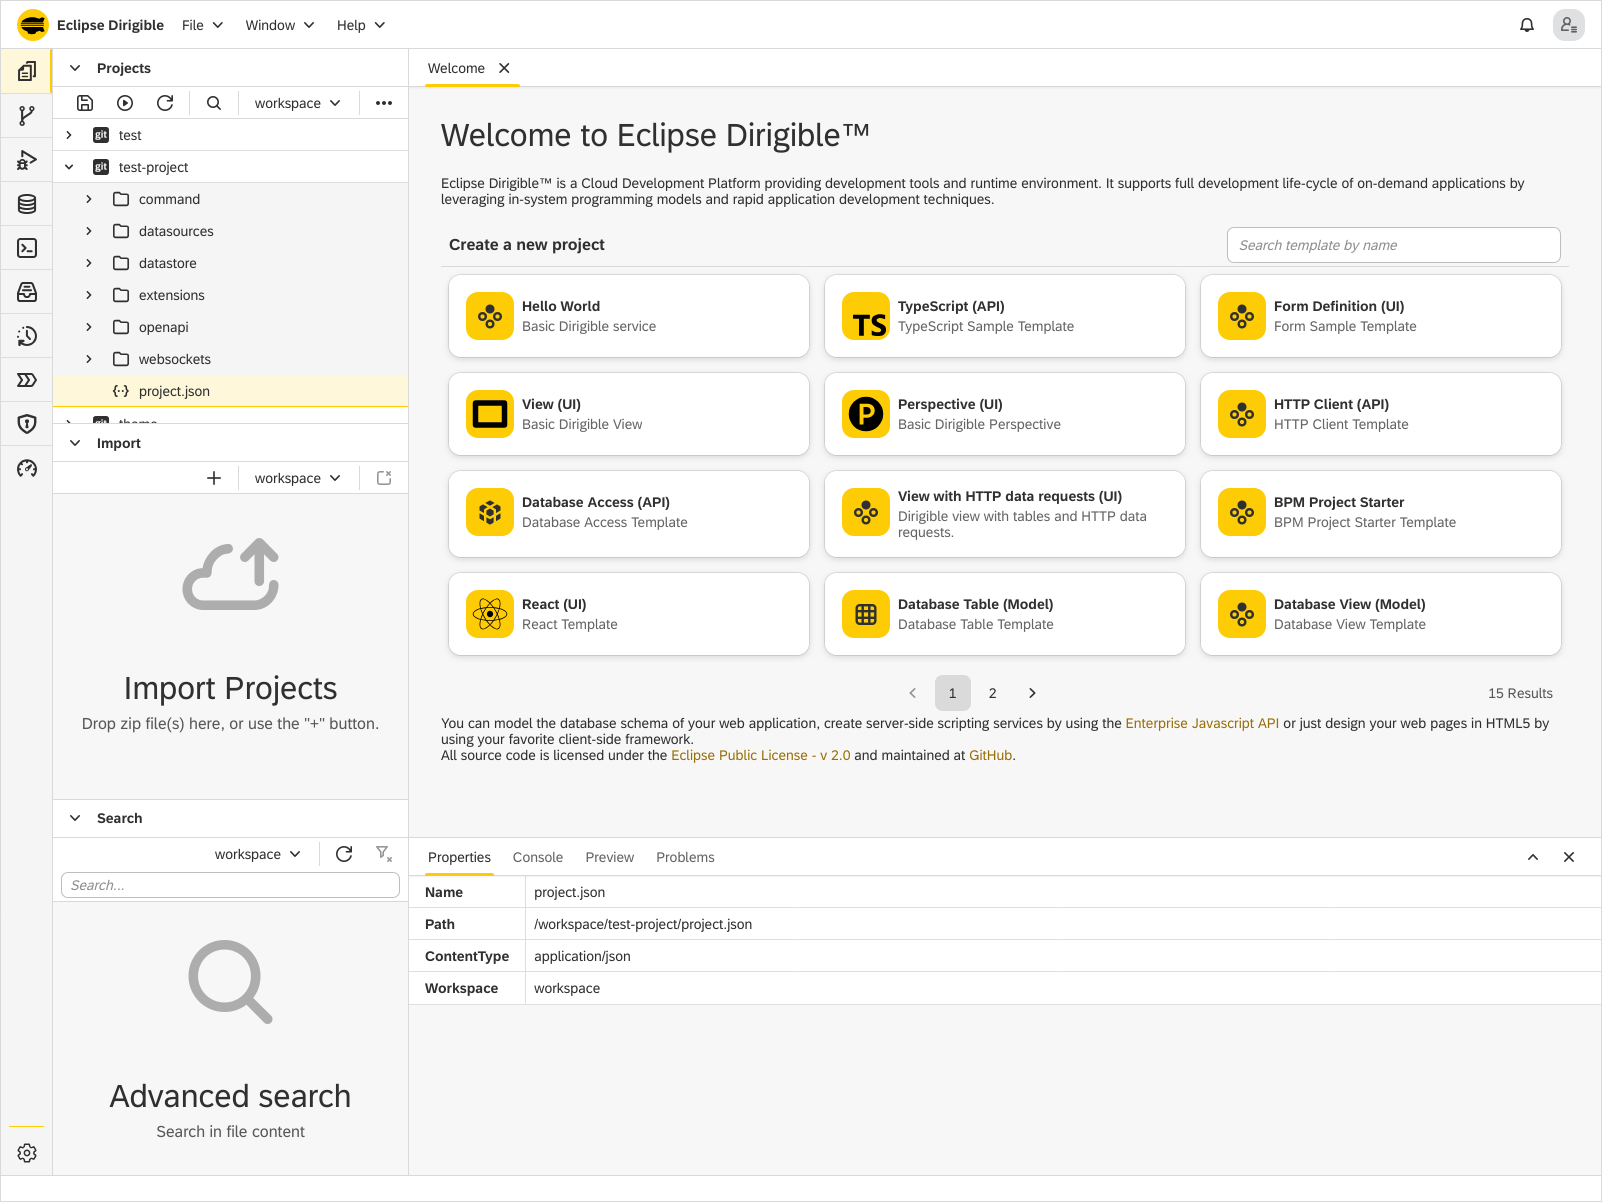1602x1202 pixels.
Task: Refresh the Projects tree
Action: point(165,103)
